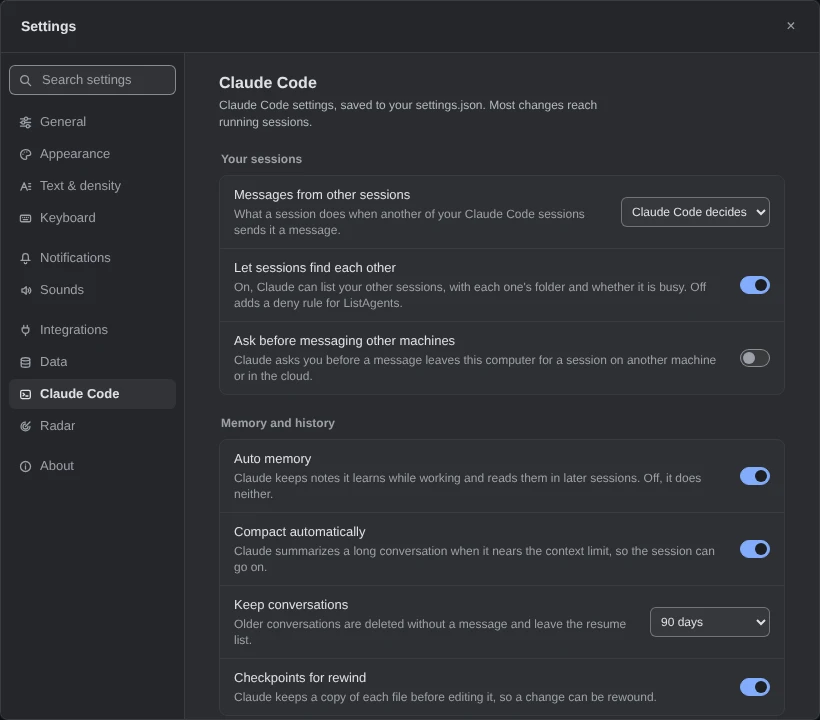Click the Let sessions find each other label

[x=315, y=268]
